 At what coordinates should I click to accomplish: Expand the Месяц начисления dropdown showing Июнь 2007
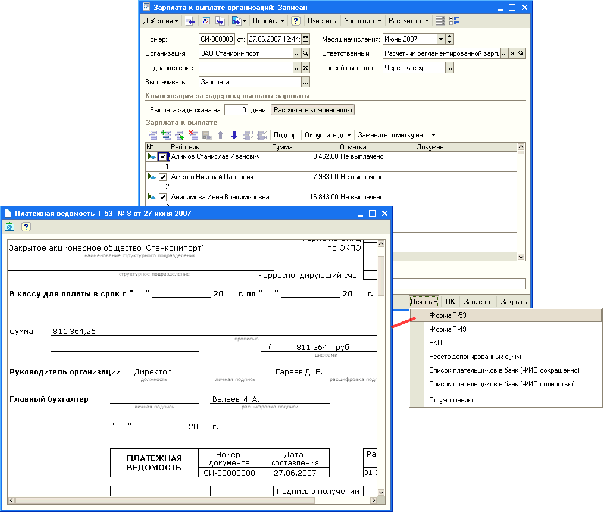tap(441, 39)
